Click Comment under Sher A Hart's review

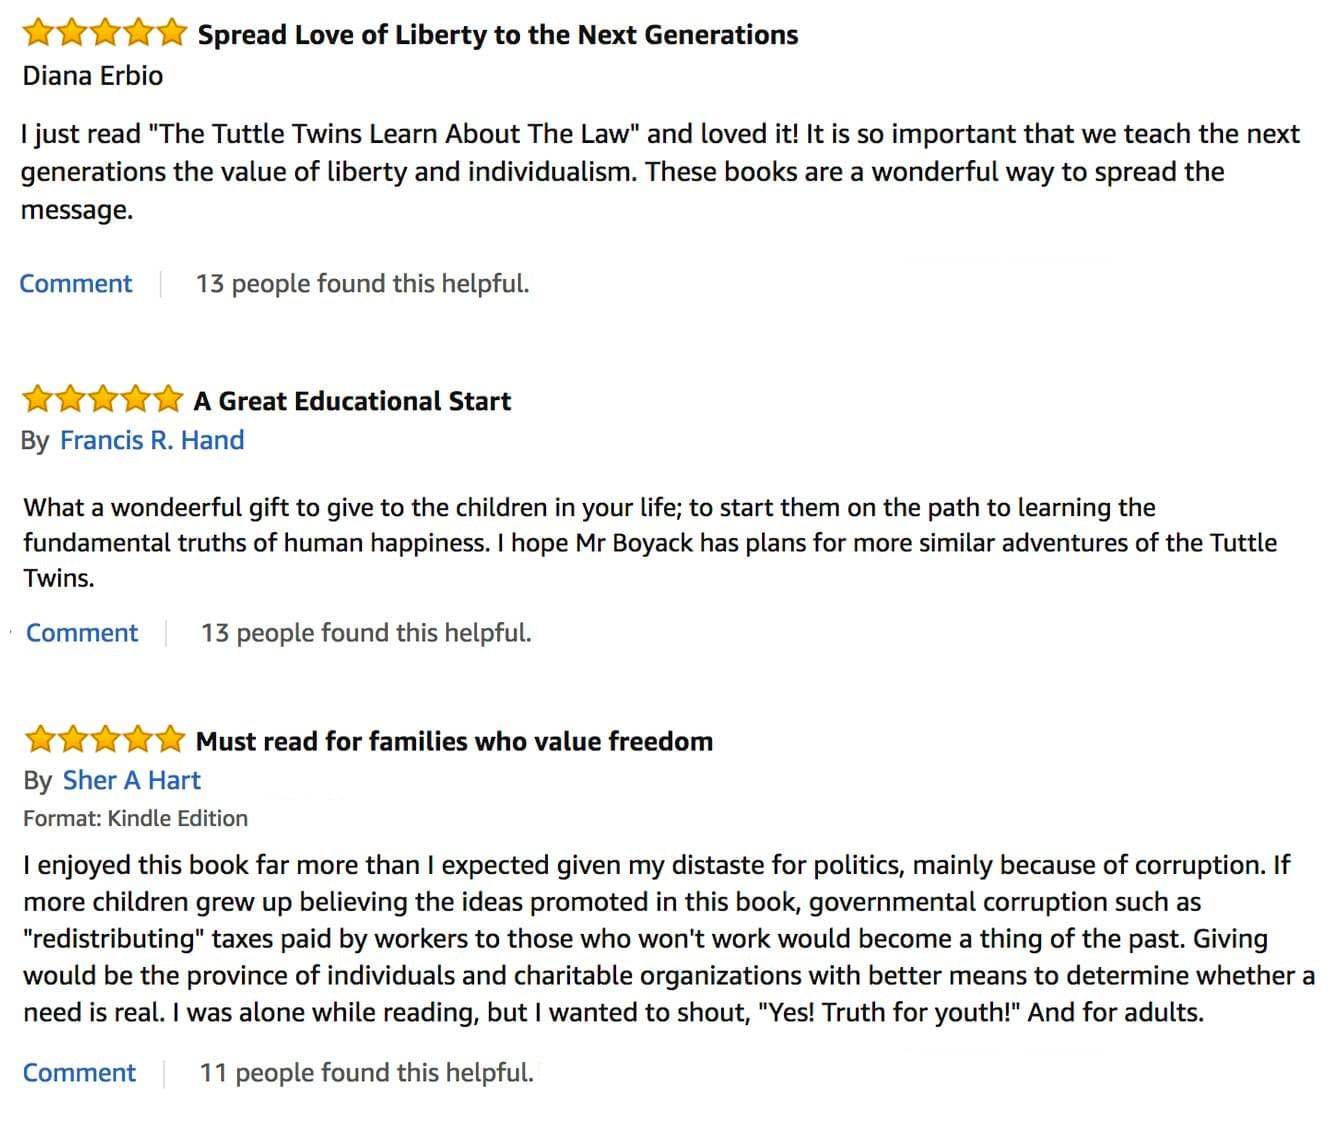pos(79,1073)
